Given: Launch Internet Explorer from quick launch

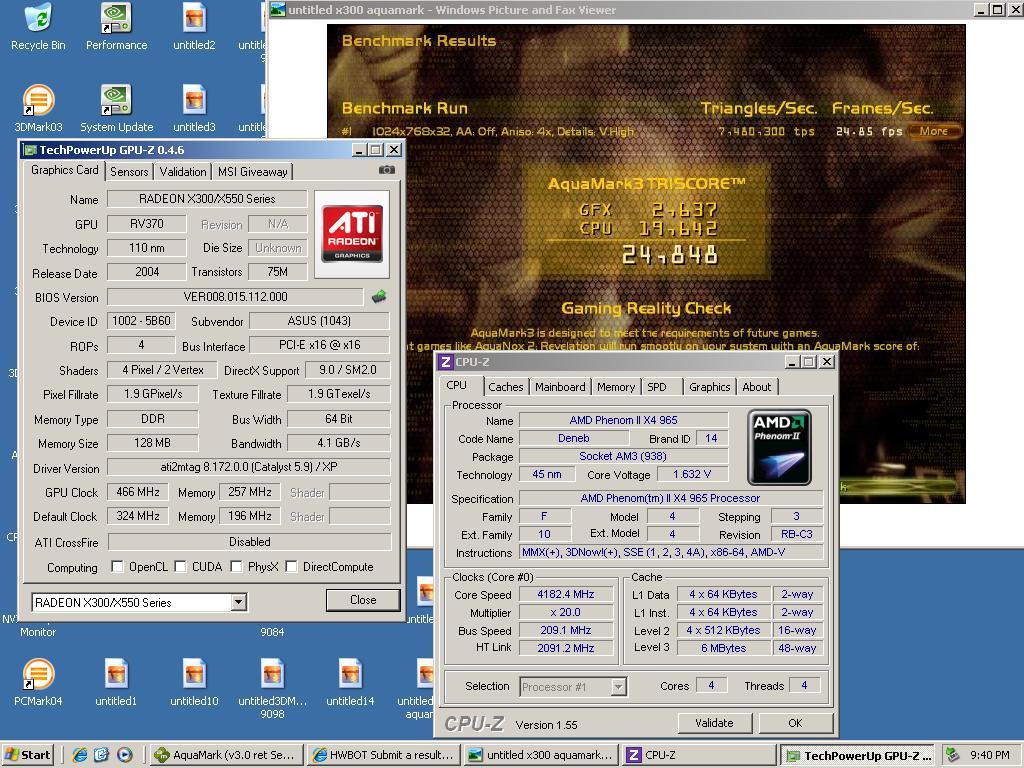Looking at the screenshot, I should click(80, 755).
